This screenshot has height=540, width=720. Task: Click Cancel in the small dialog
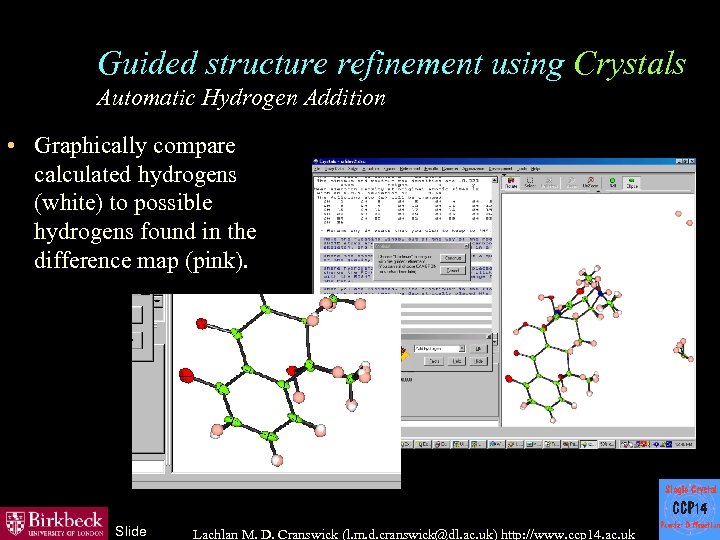click(453, 270)
